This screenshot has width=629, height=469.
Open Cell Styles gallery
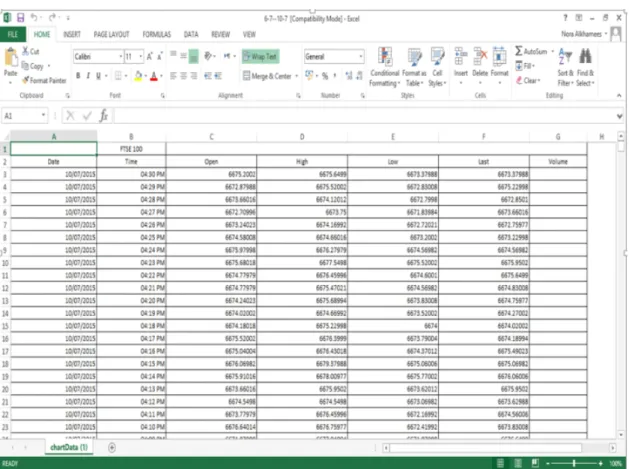click(437, 67)
